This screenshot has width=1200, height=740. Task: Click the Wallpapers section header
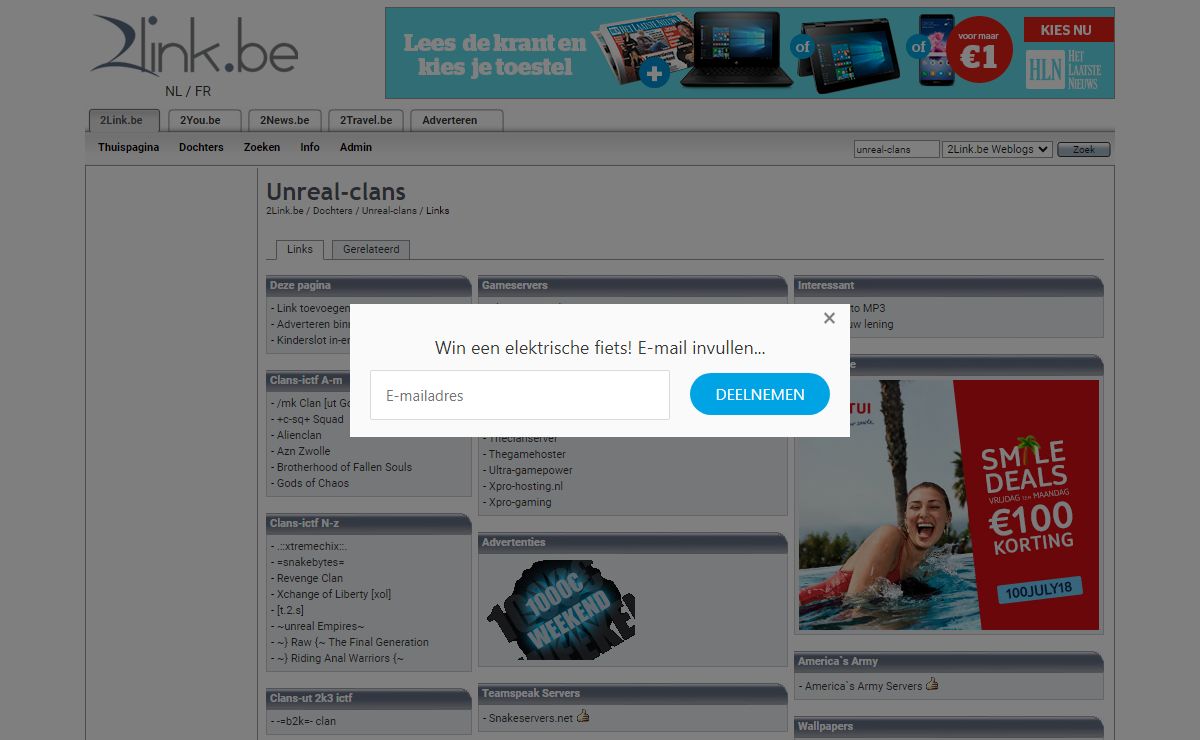point(948,726)
